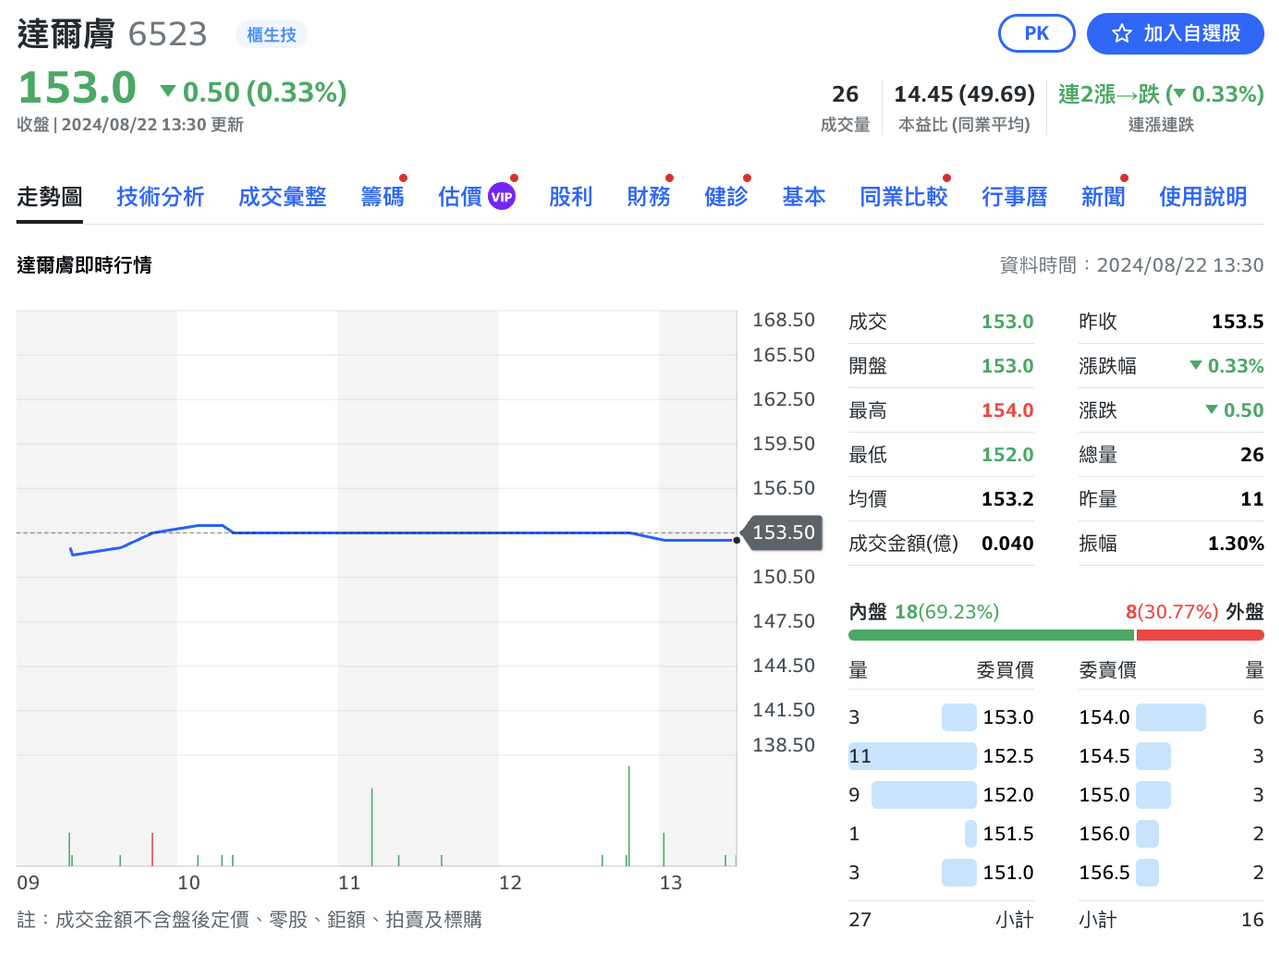Open the 使用說明 tab
Viewport: 1279px width, 954px height.
click(1203, 197)
